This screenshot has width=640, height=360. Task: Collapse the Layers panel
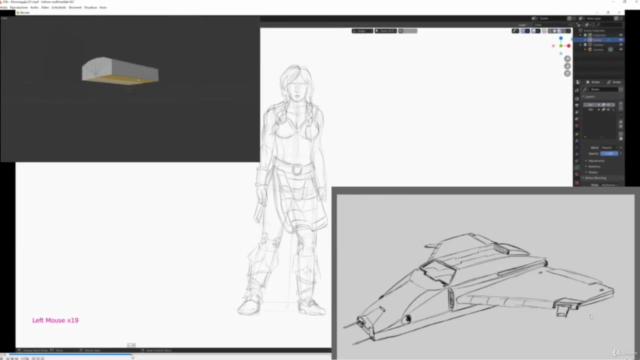click(590, 97)
